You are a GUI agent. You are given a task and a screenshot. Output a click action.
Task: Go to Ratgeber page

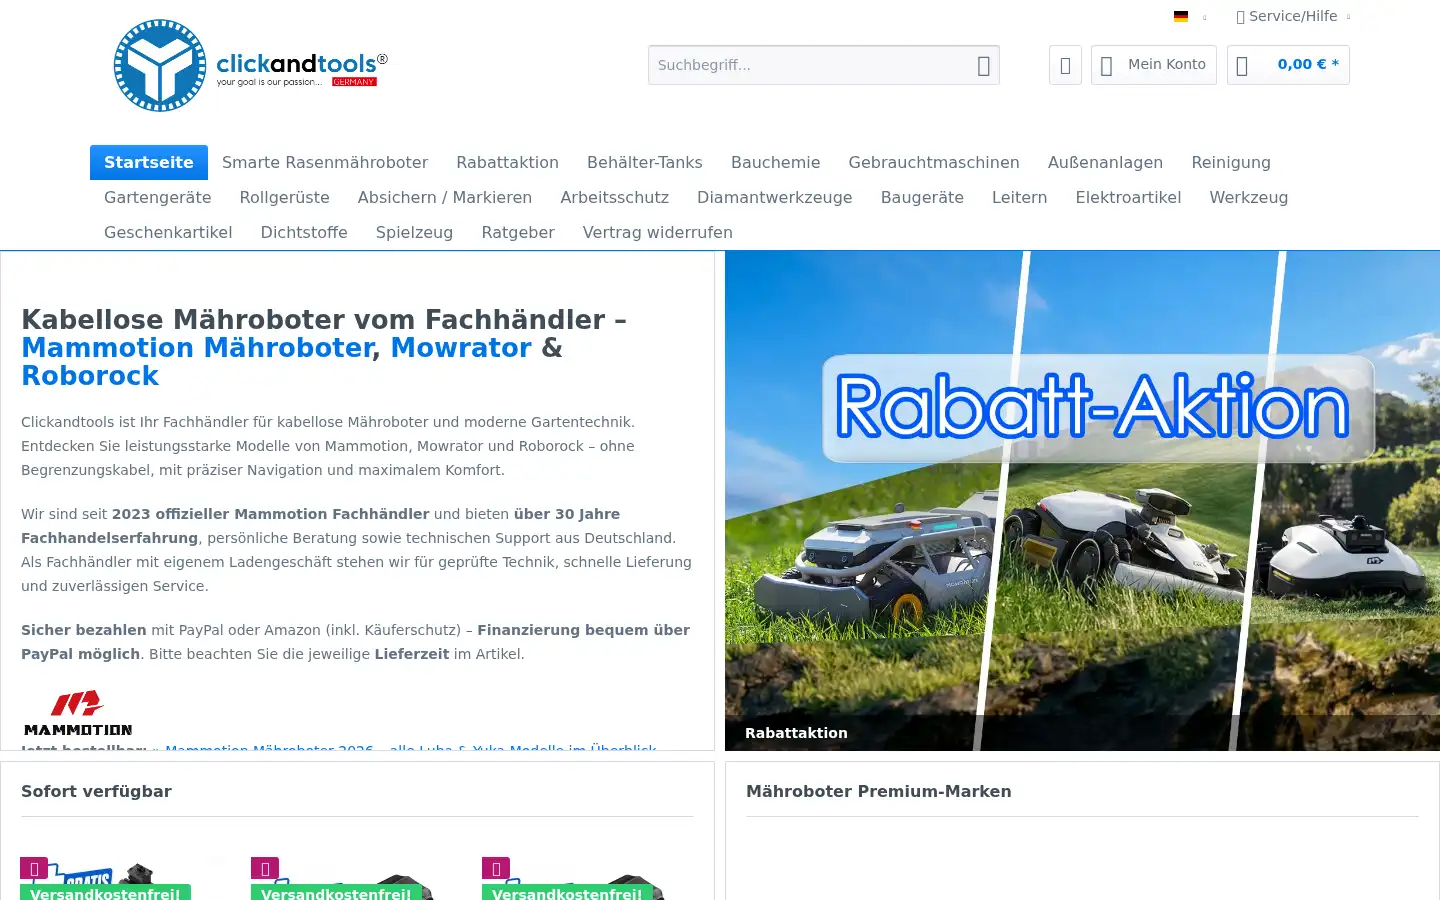[518, 232]
